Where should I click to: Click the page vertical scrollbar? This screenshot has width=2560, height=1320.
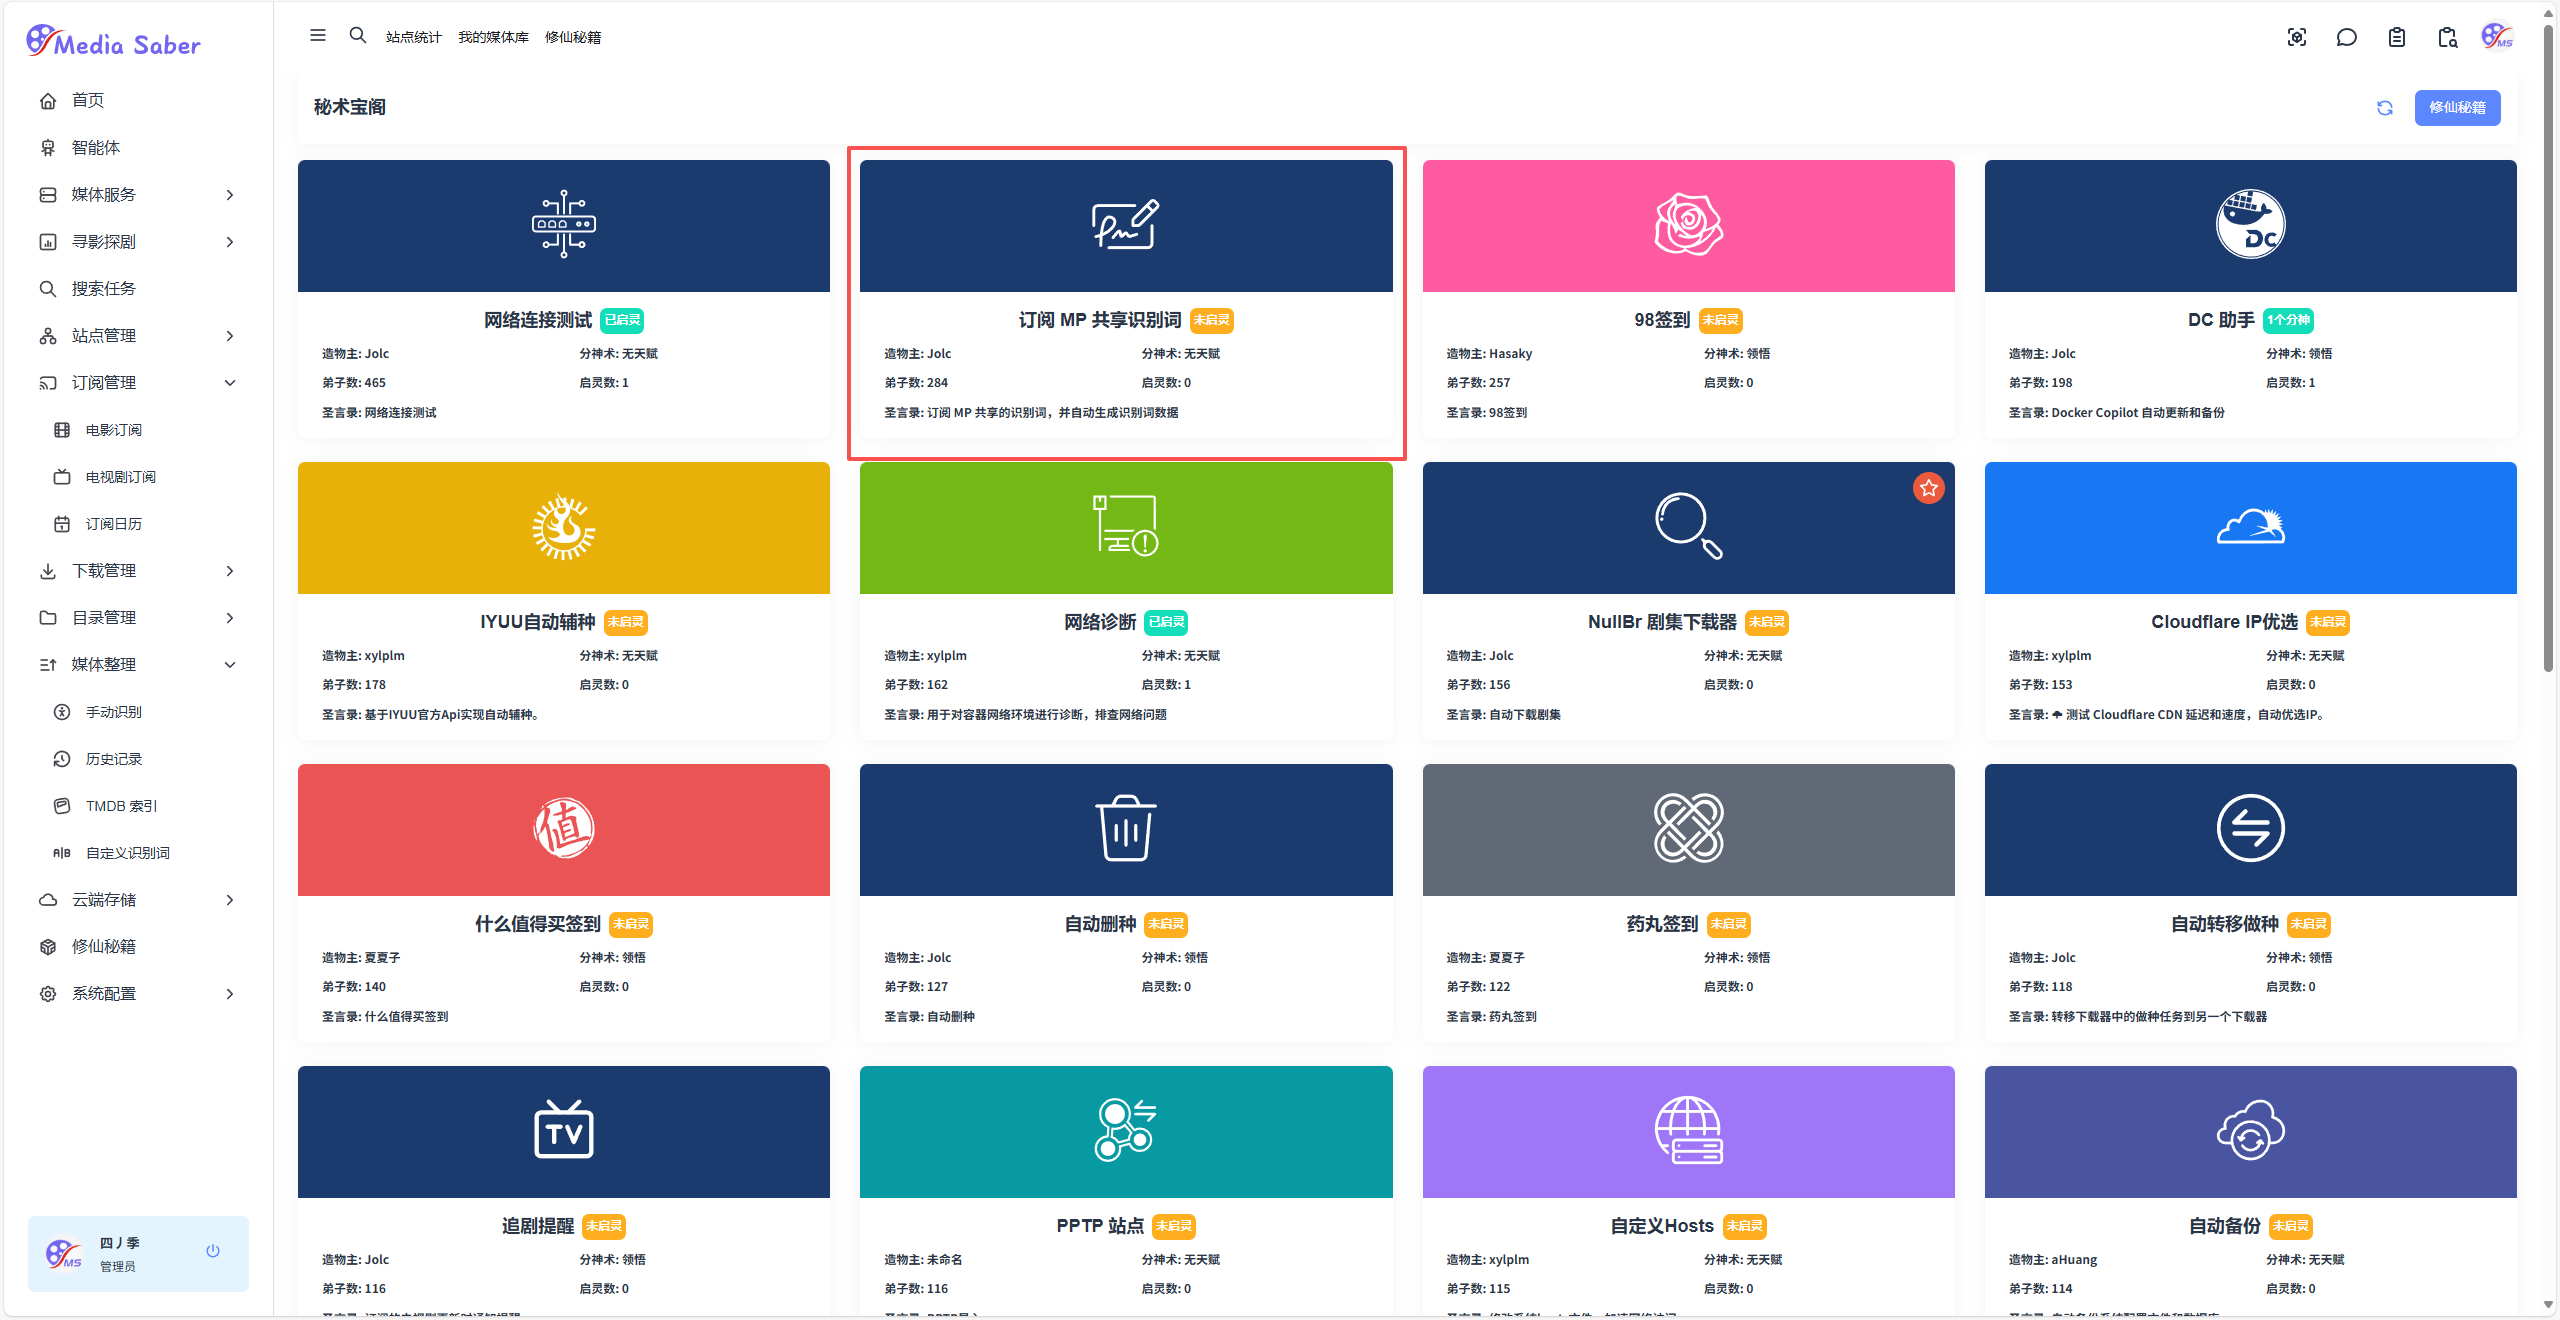tap(2548, 350)
